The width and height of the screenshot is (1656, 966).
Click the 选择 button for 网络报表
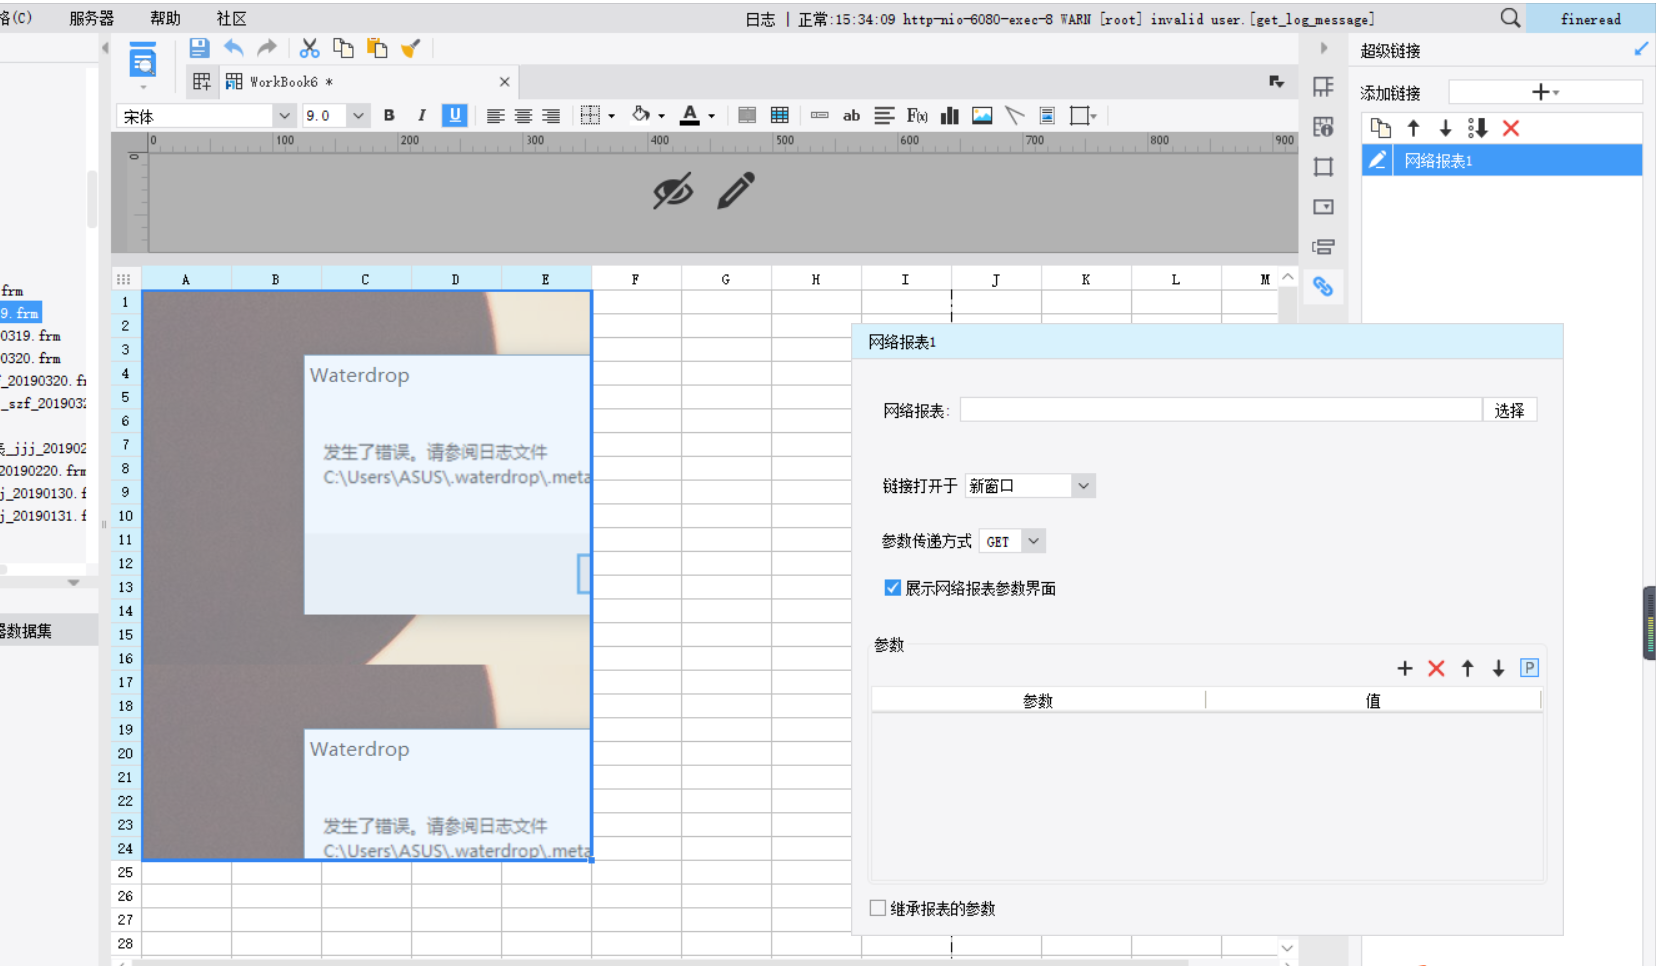click(1509, 410)
